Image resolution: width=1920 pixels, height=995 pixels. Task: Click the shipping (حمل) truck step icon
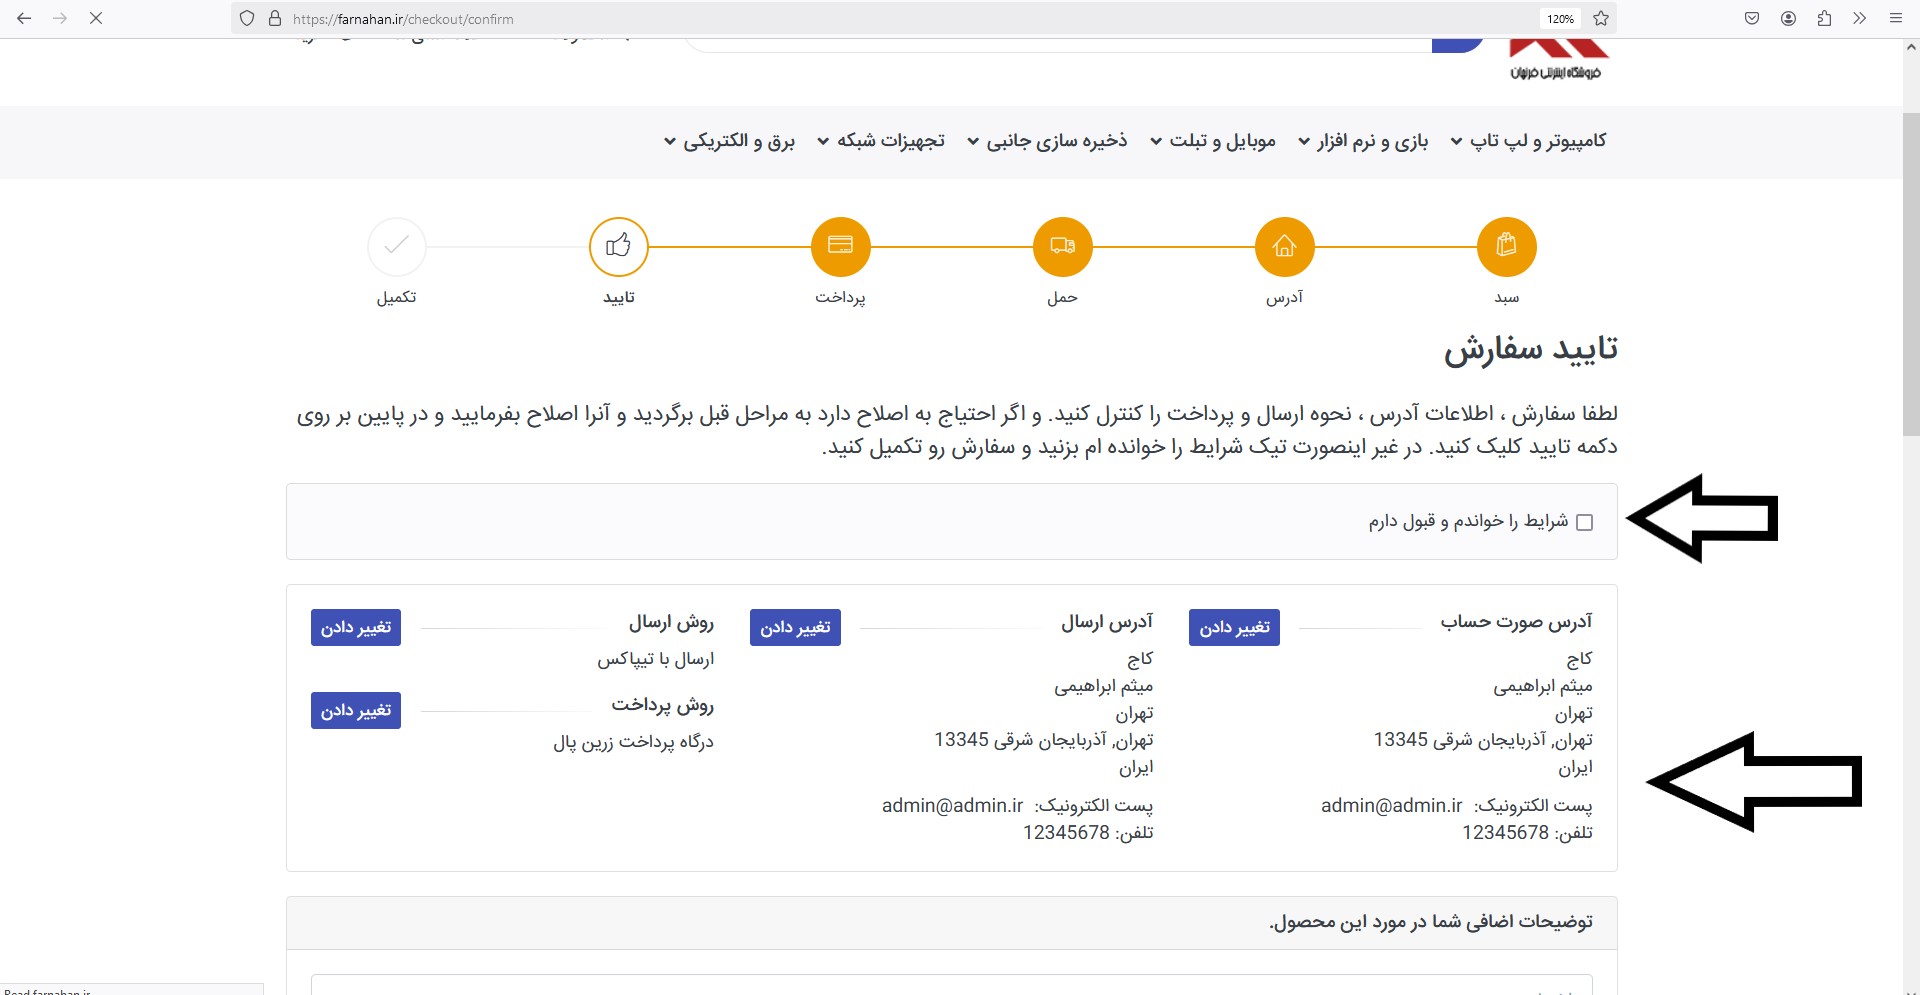1062,246
